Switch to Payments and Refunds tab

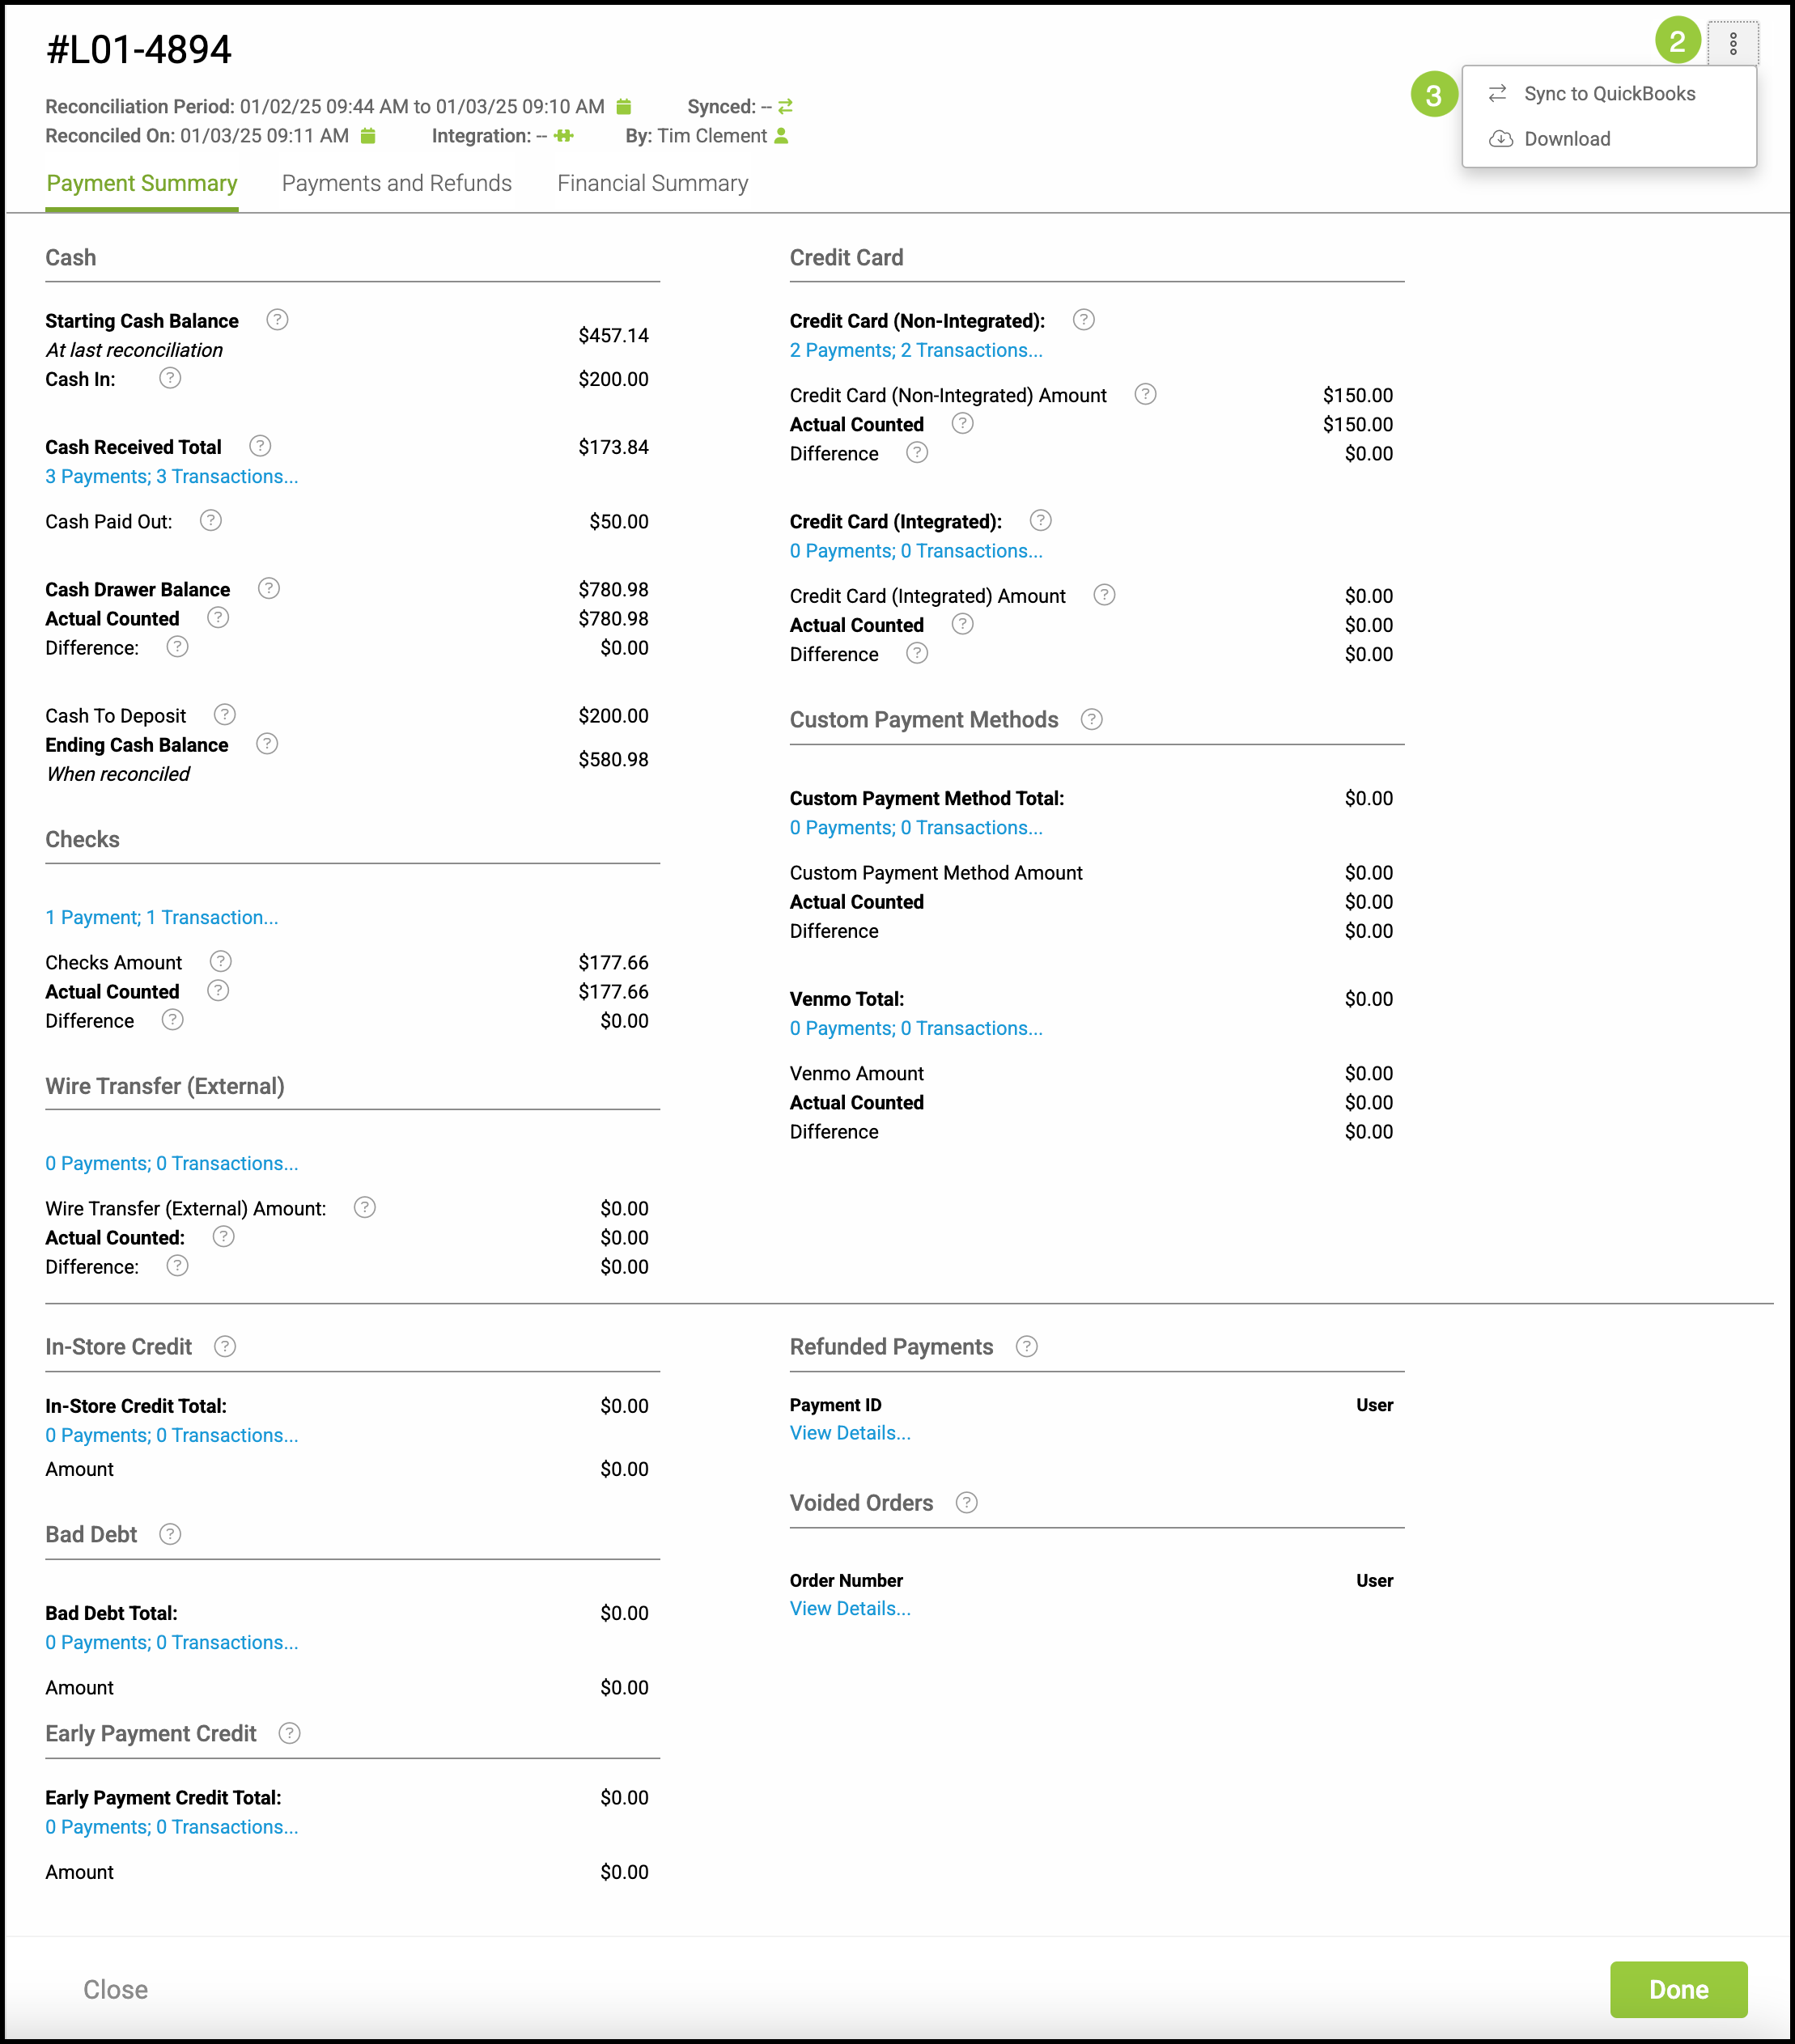[397, 184]
